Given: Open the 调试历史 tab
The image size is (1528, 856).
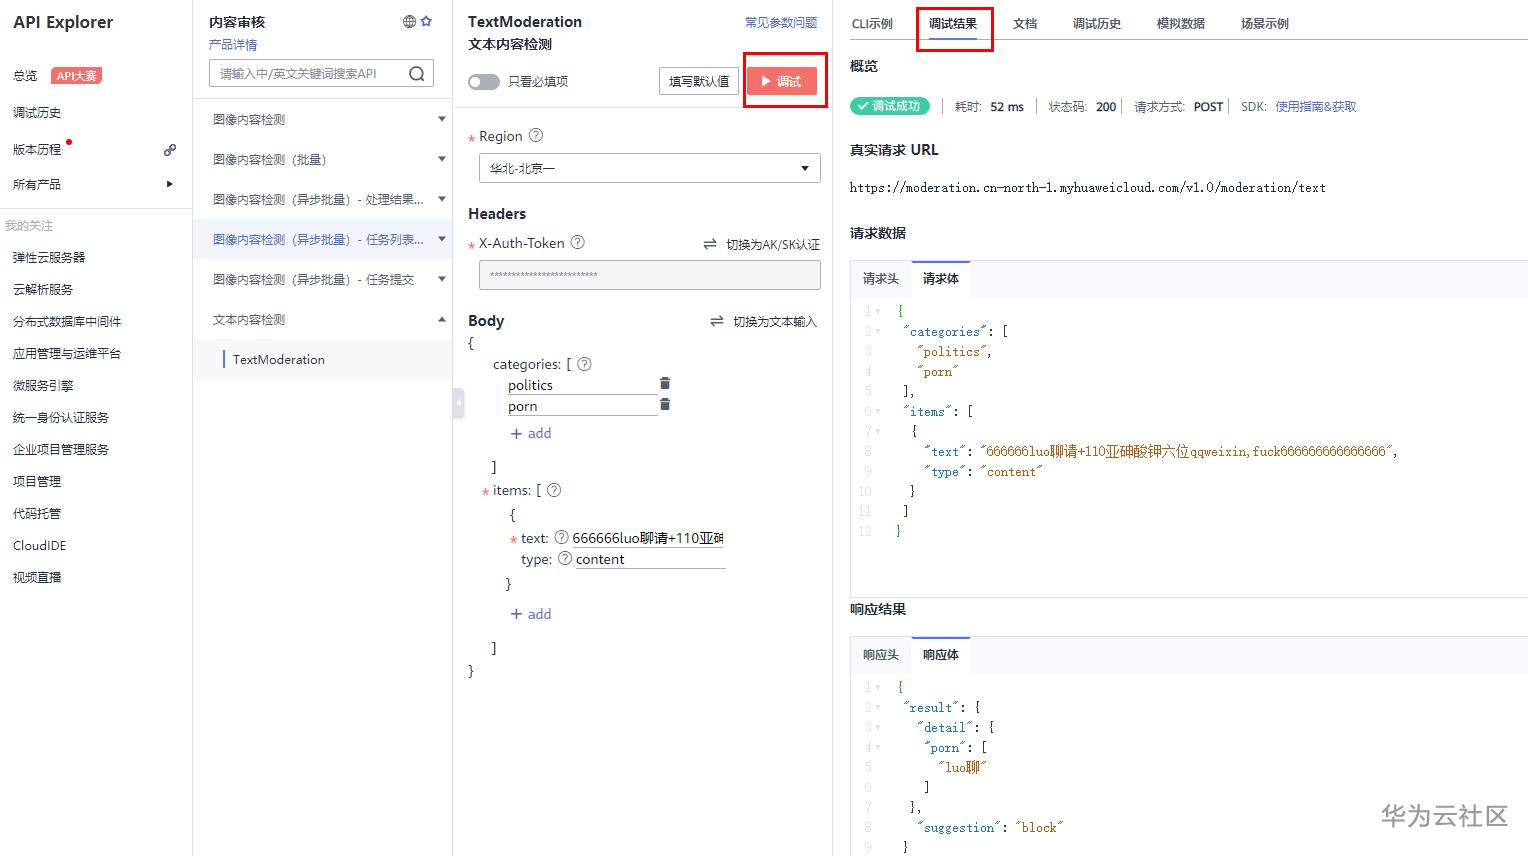Looking at the screenshot, I should click(x=1097, y=23).
